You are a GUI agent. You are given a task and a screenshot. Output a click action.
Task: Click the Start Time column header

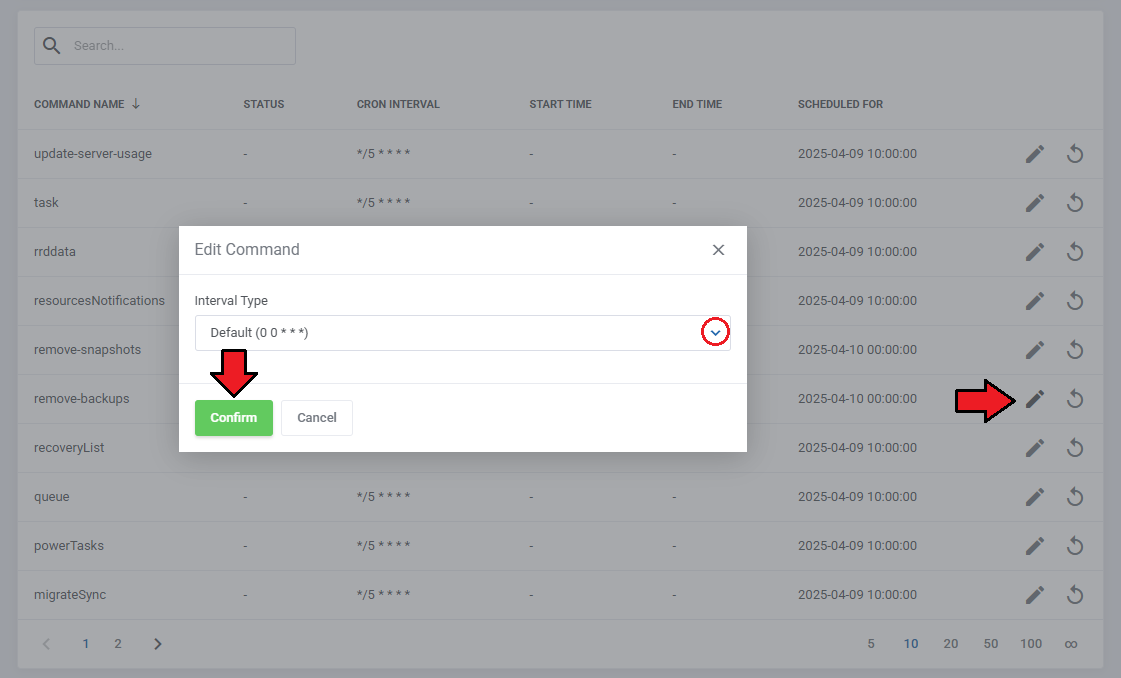pos(560,104)
